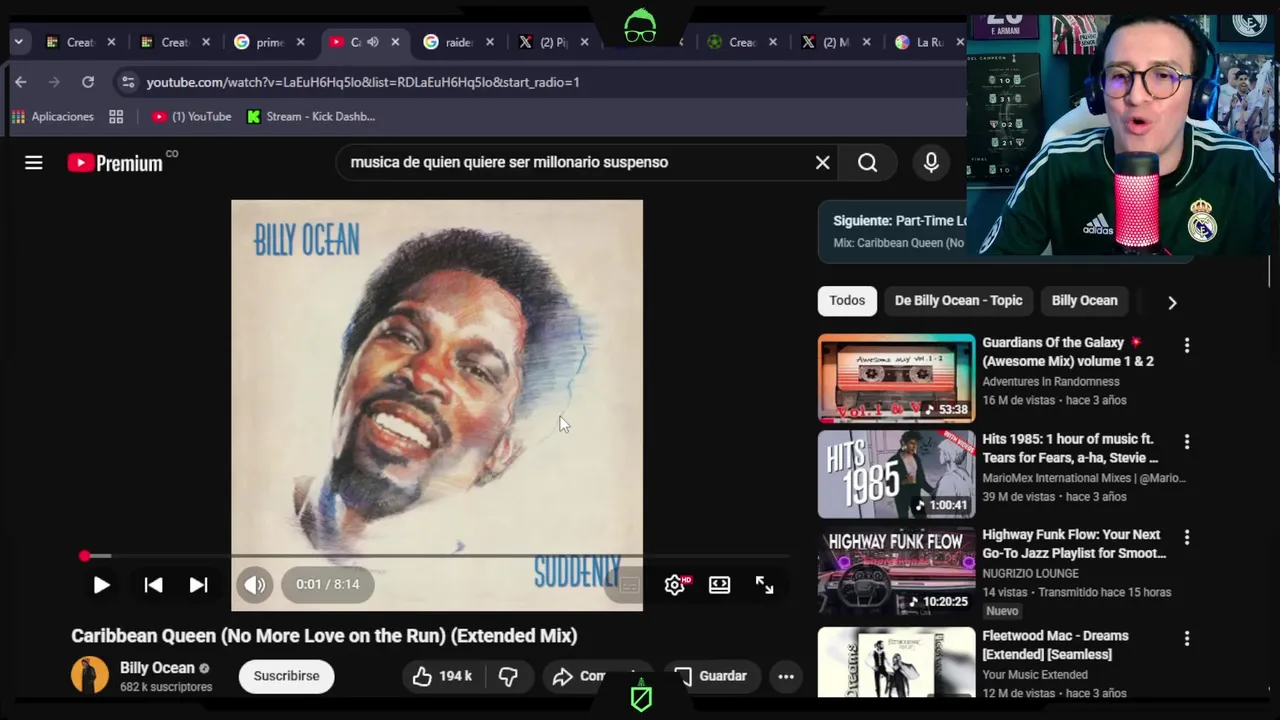
Task: Select De Billy Ocean - Topic chip
Action: 958,301
